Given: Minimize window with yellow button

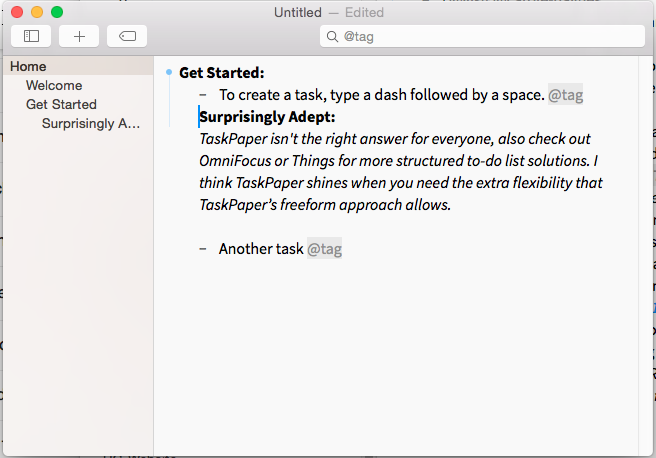Looking at the screenshot, I should 37,12.
